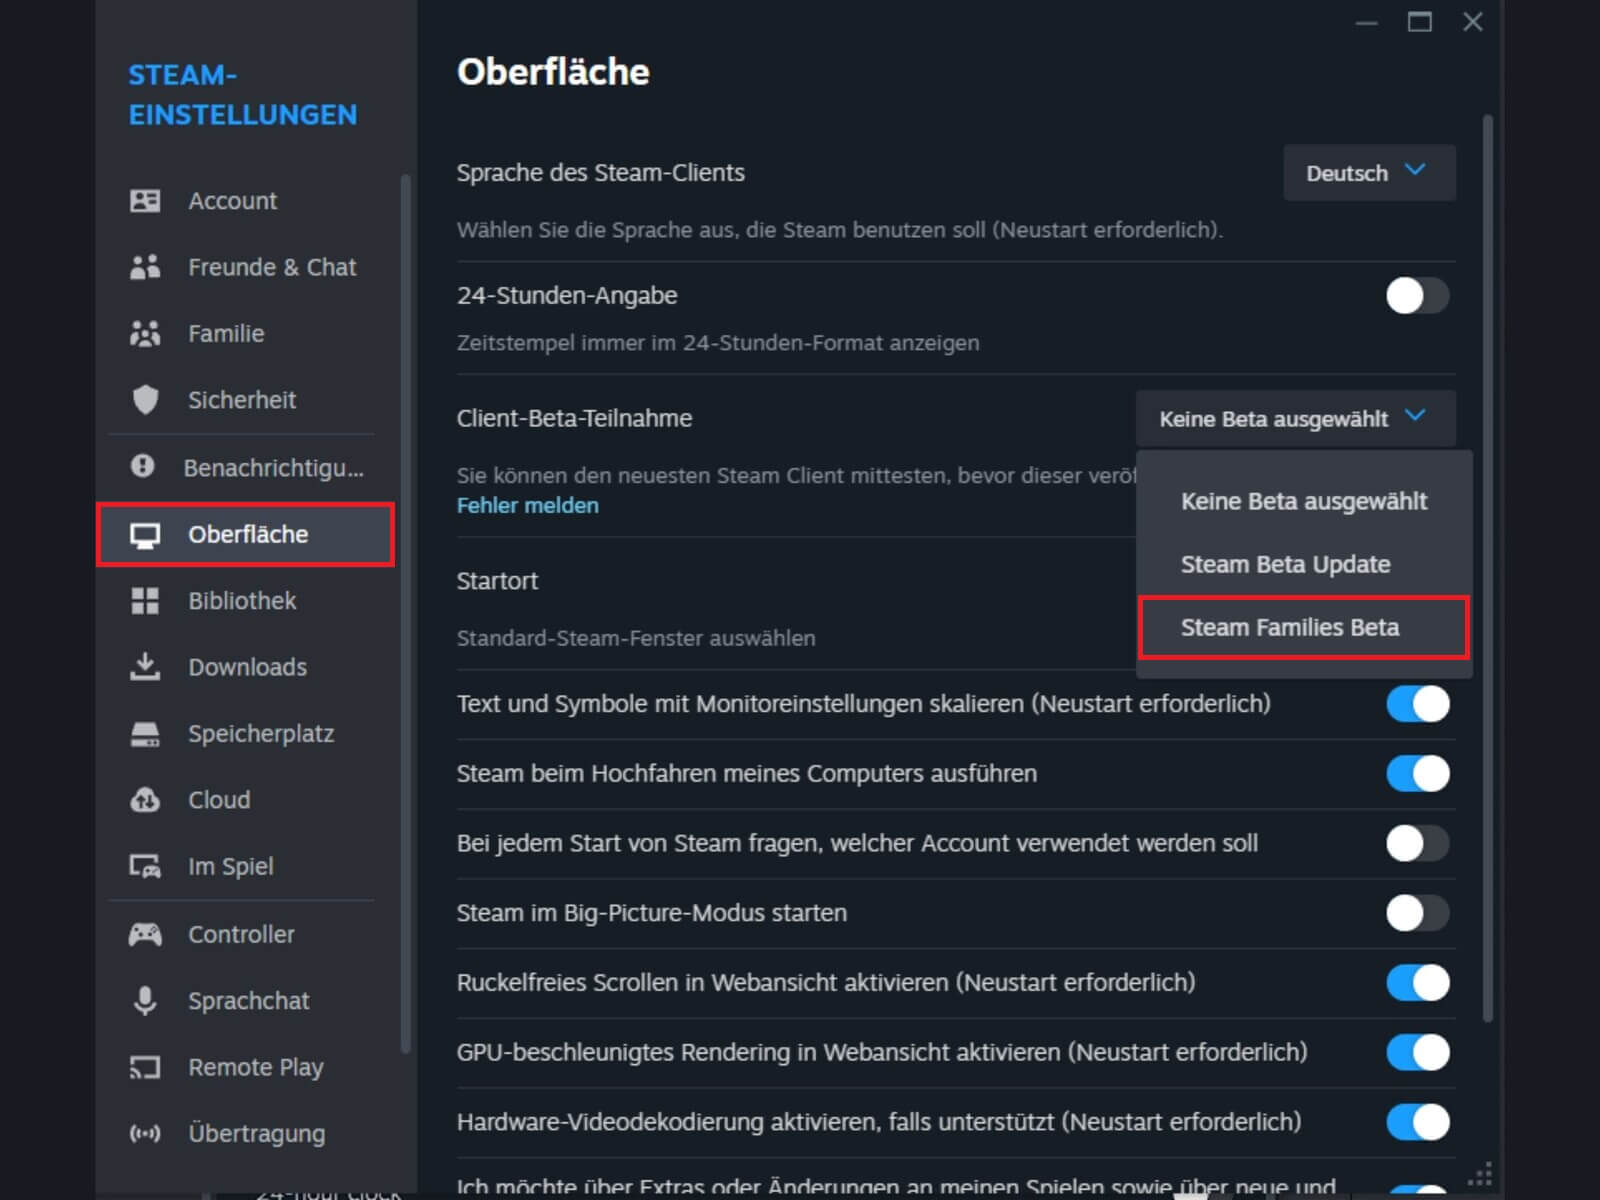Enable asking which account at Steam start
The height and width of the screenshot is (1200, 1600).
click(x=1417, y=843)
